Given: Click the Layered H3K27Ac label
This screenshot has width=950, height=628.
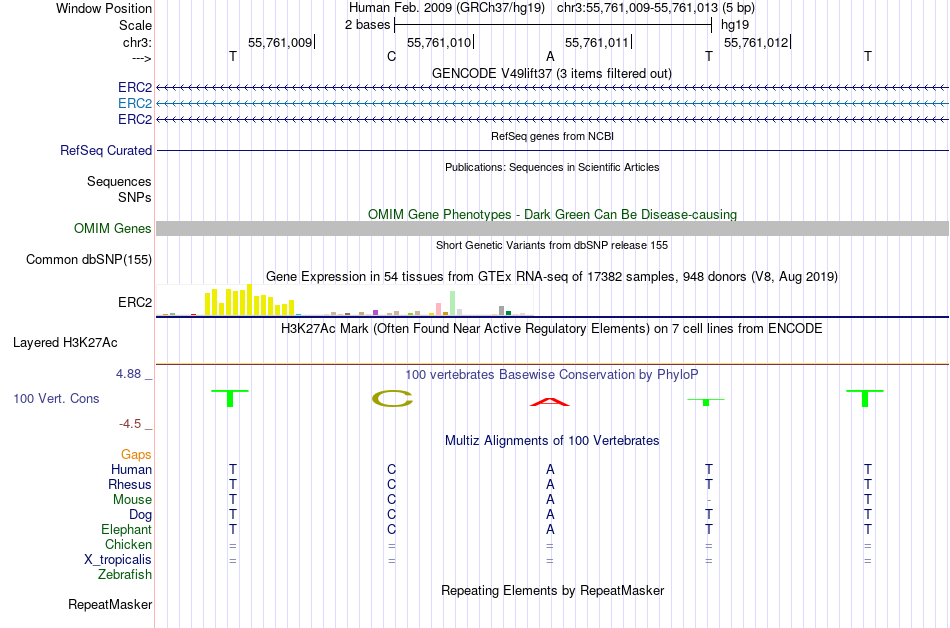Looking at the screenshot, I should click(x=65, y=343).
